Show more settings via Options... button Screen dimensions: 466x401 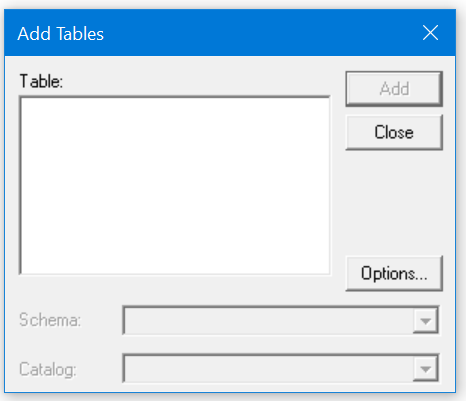pos(394,273)
